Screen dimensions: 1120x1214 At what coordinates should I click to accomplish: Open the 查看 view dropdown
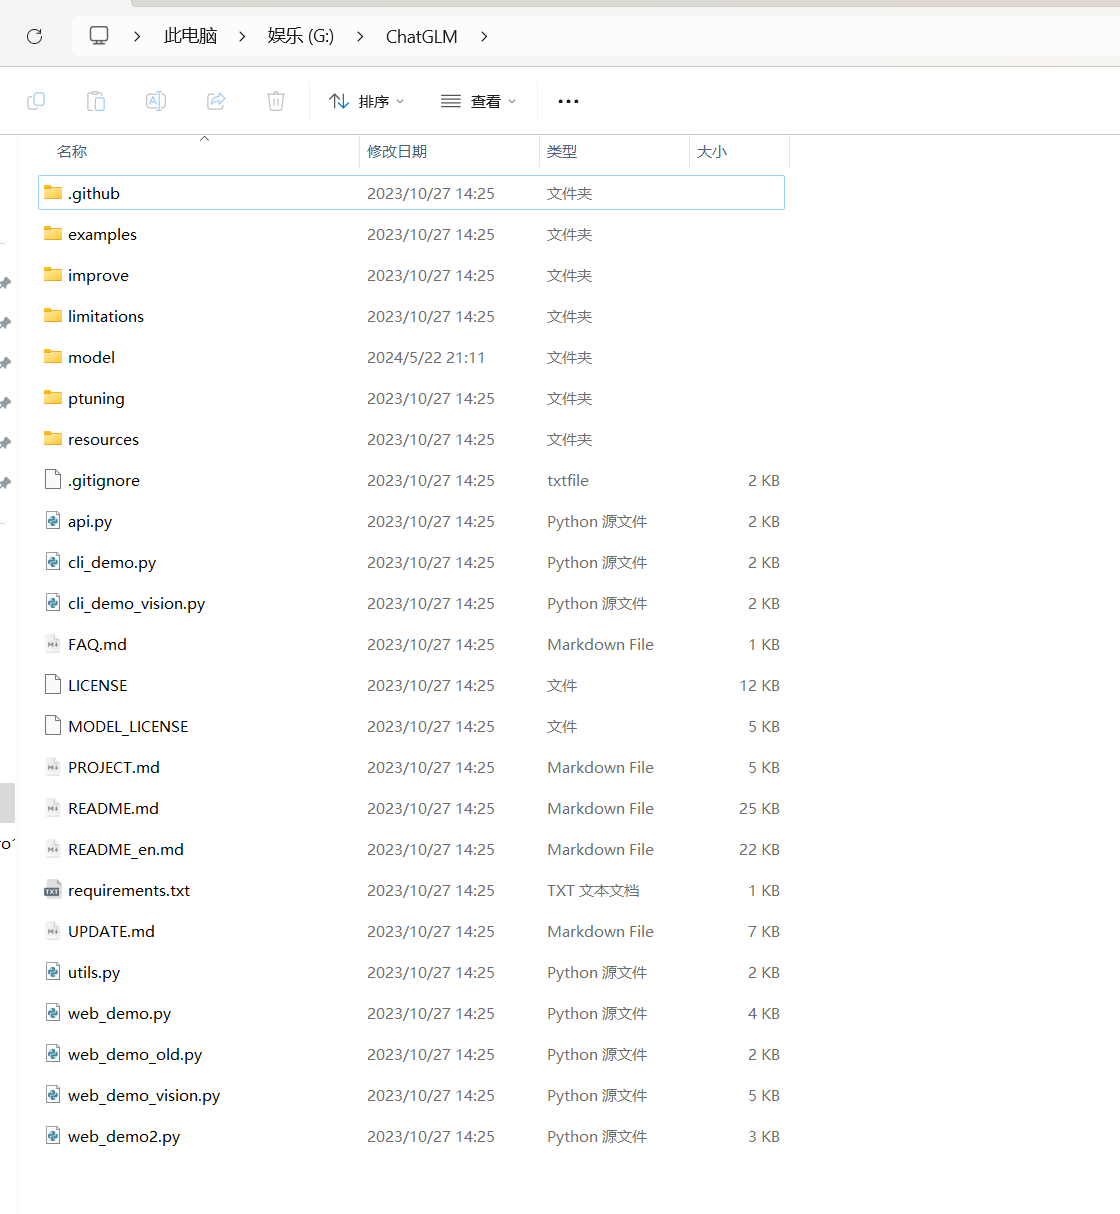pos(478,101)
